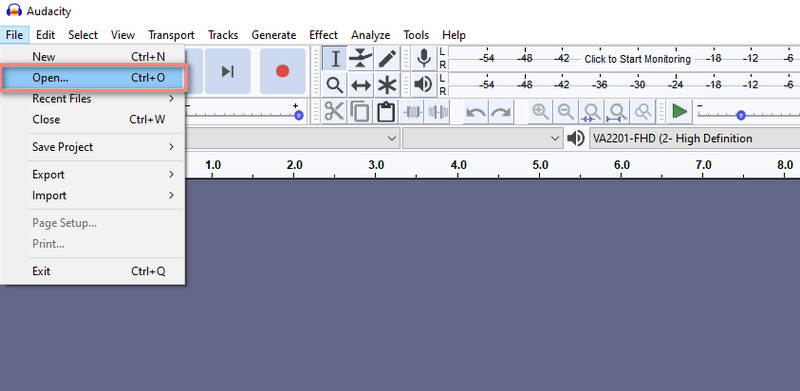Select the Time Shift tool
The image size is (800, 391).
[361, 85]
